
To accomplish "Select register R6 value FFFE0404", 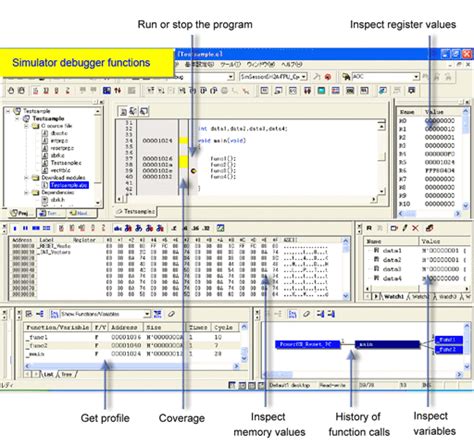I will [x=439, y=171].
